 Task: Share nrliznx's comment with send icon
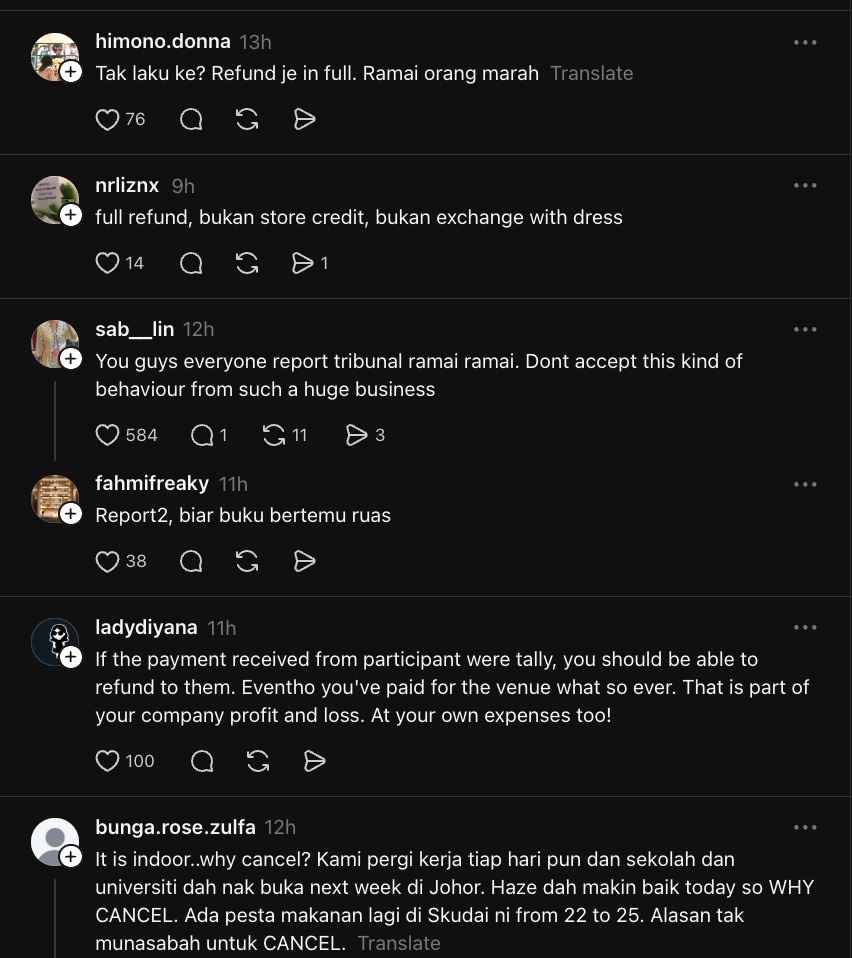303,263
